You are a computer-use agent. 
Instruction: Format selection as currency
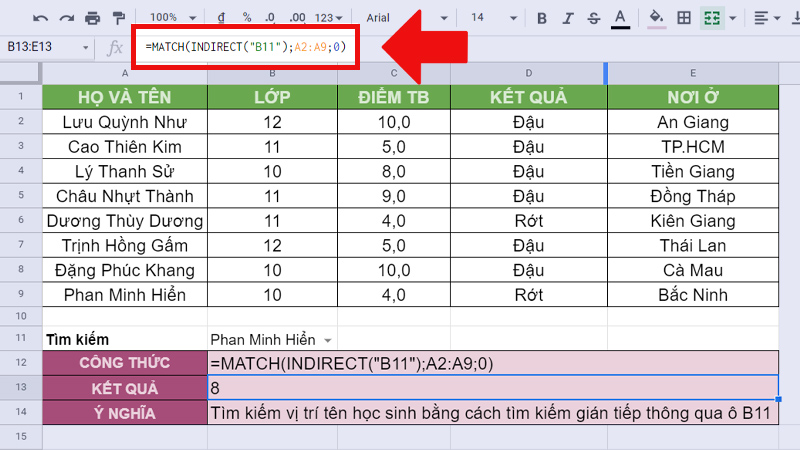[221, 17]
